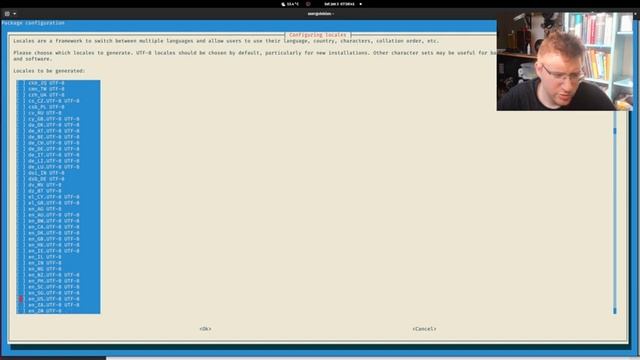The width and height of the screenshot is (640, 360).
Task: Toggle the en_GB.UTF-8 locale checkbox
Action: click(21, 239)
